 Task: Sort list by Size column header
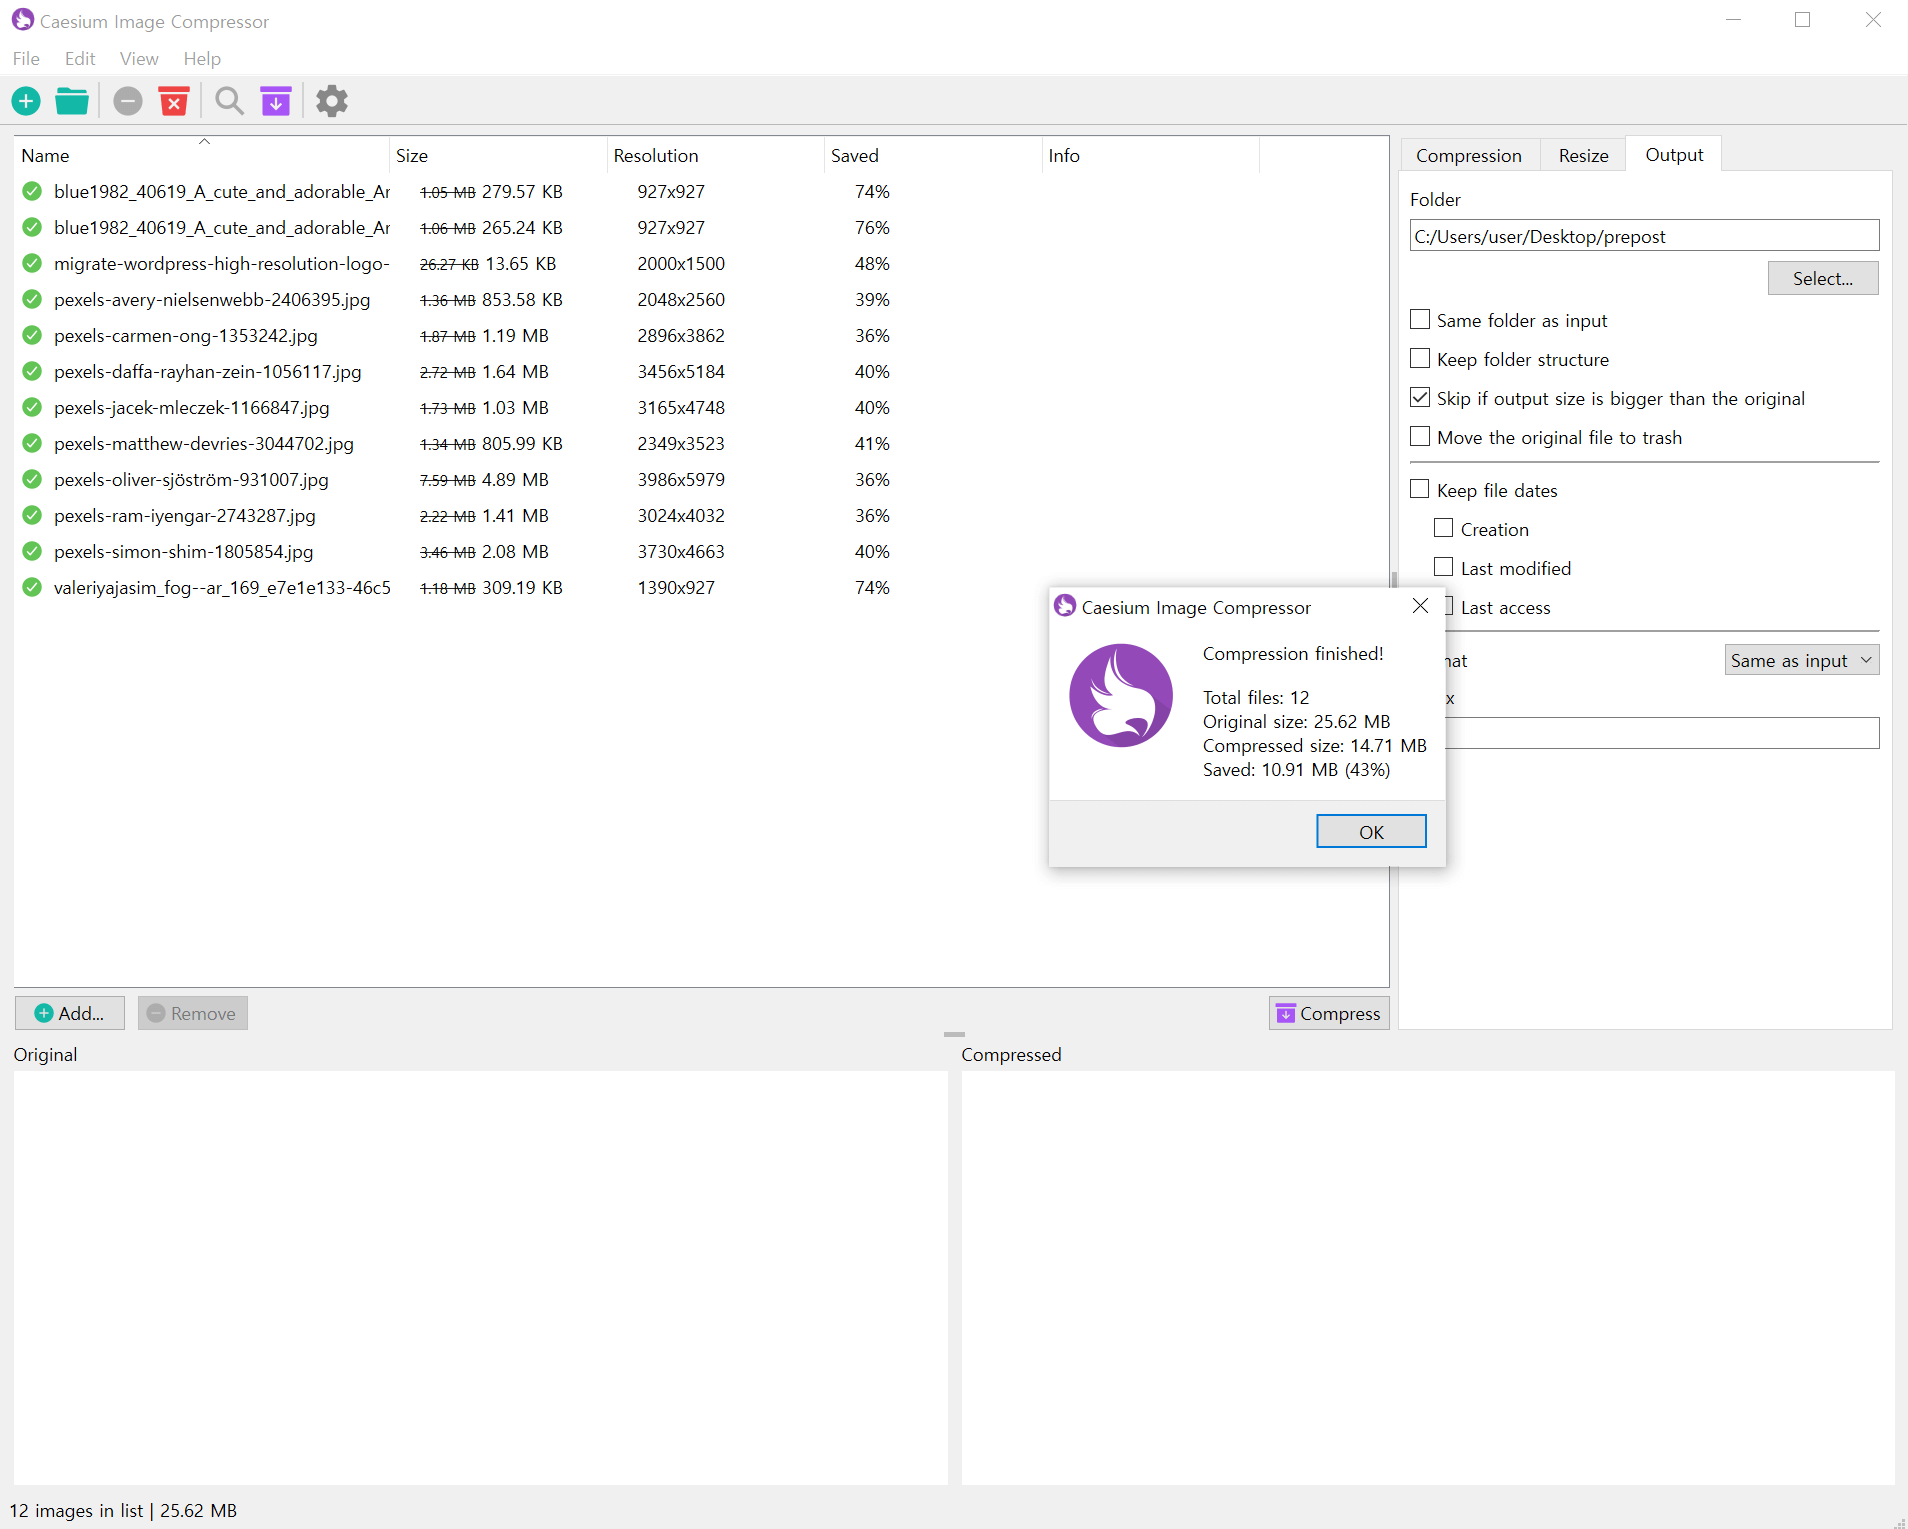point(499,155)
